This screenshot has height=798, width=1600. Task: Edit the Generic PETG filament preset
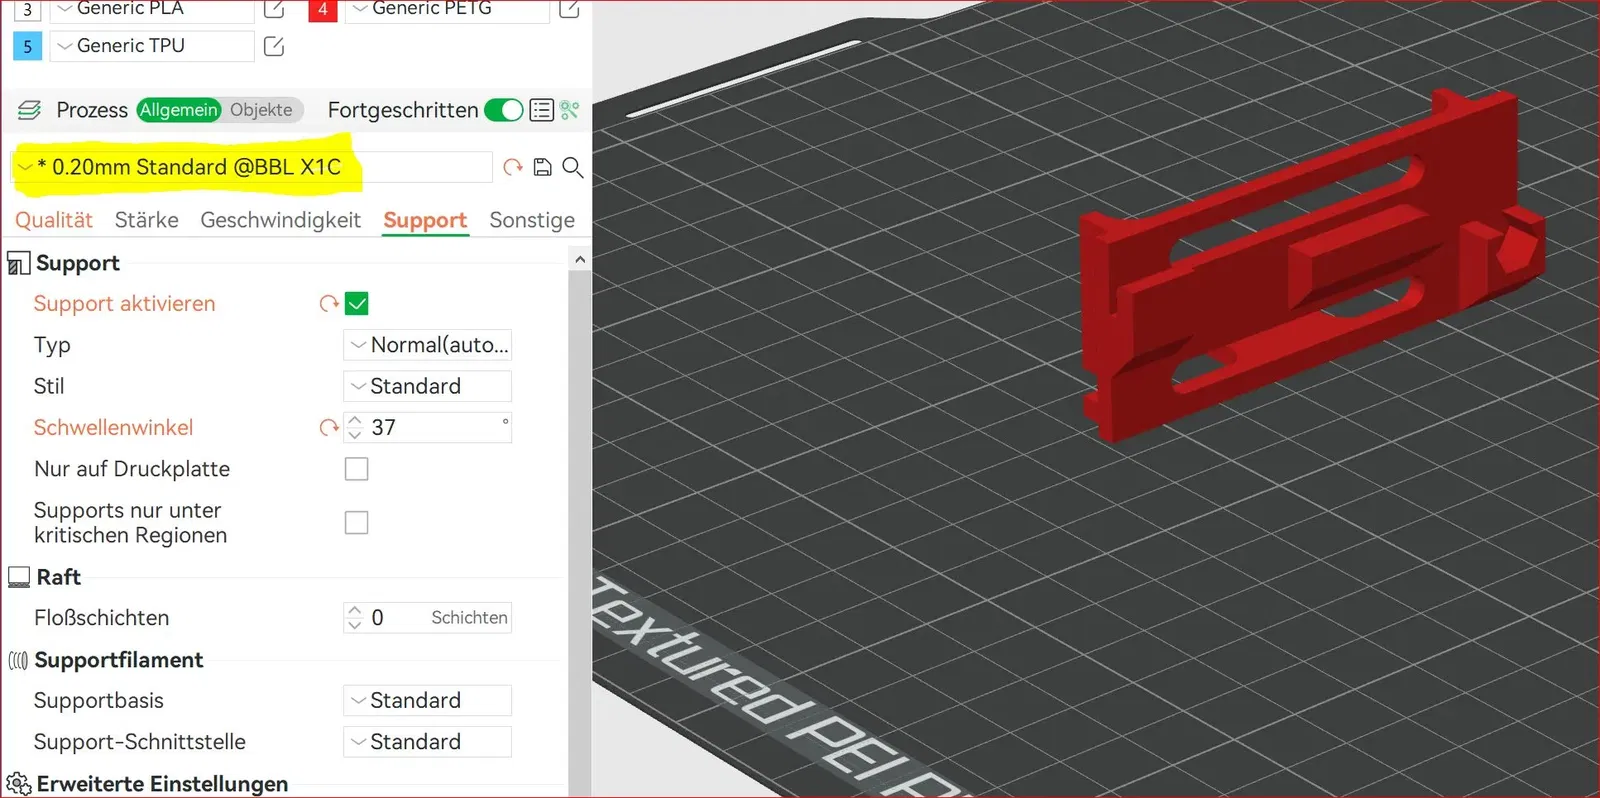point(569,9)
